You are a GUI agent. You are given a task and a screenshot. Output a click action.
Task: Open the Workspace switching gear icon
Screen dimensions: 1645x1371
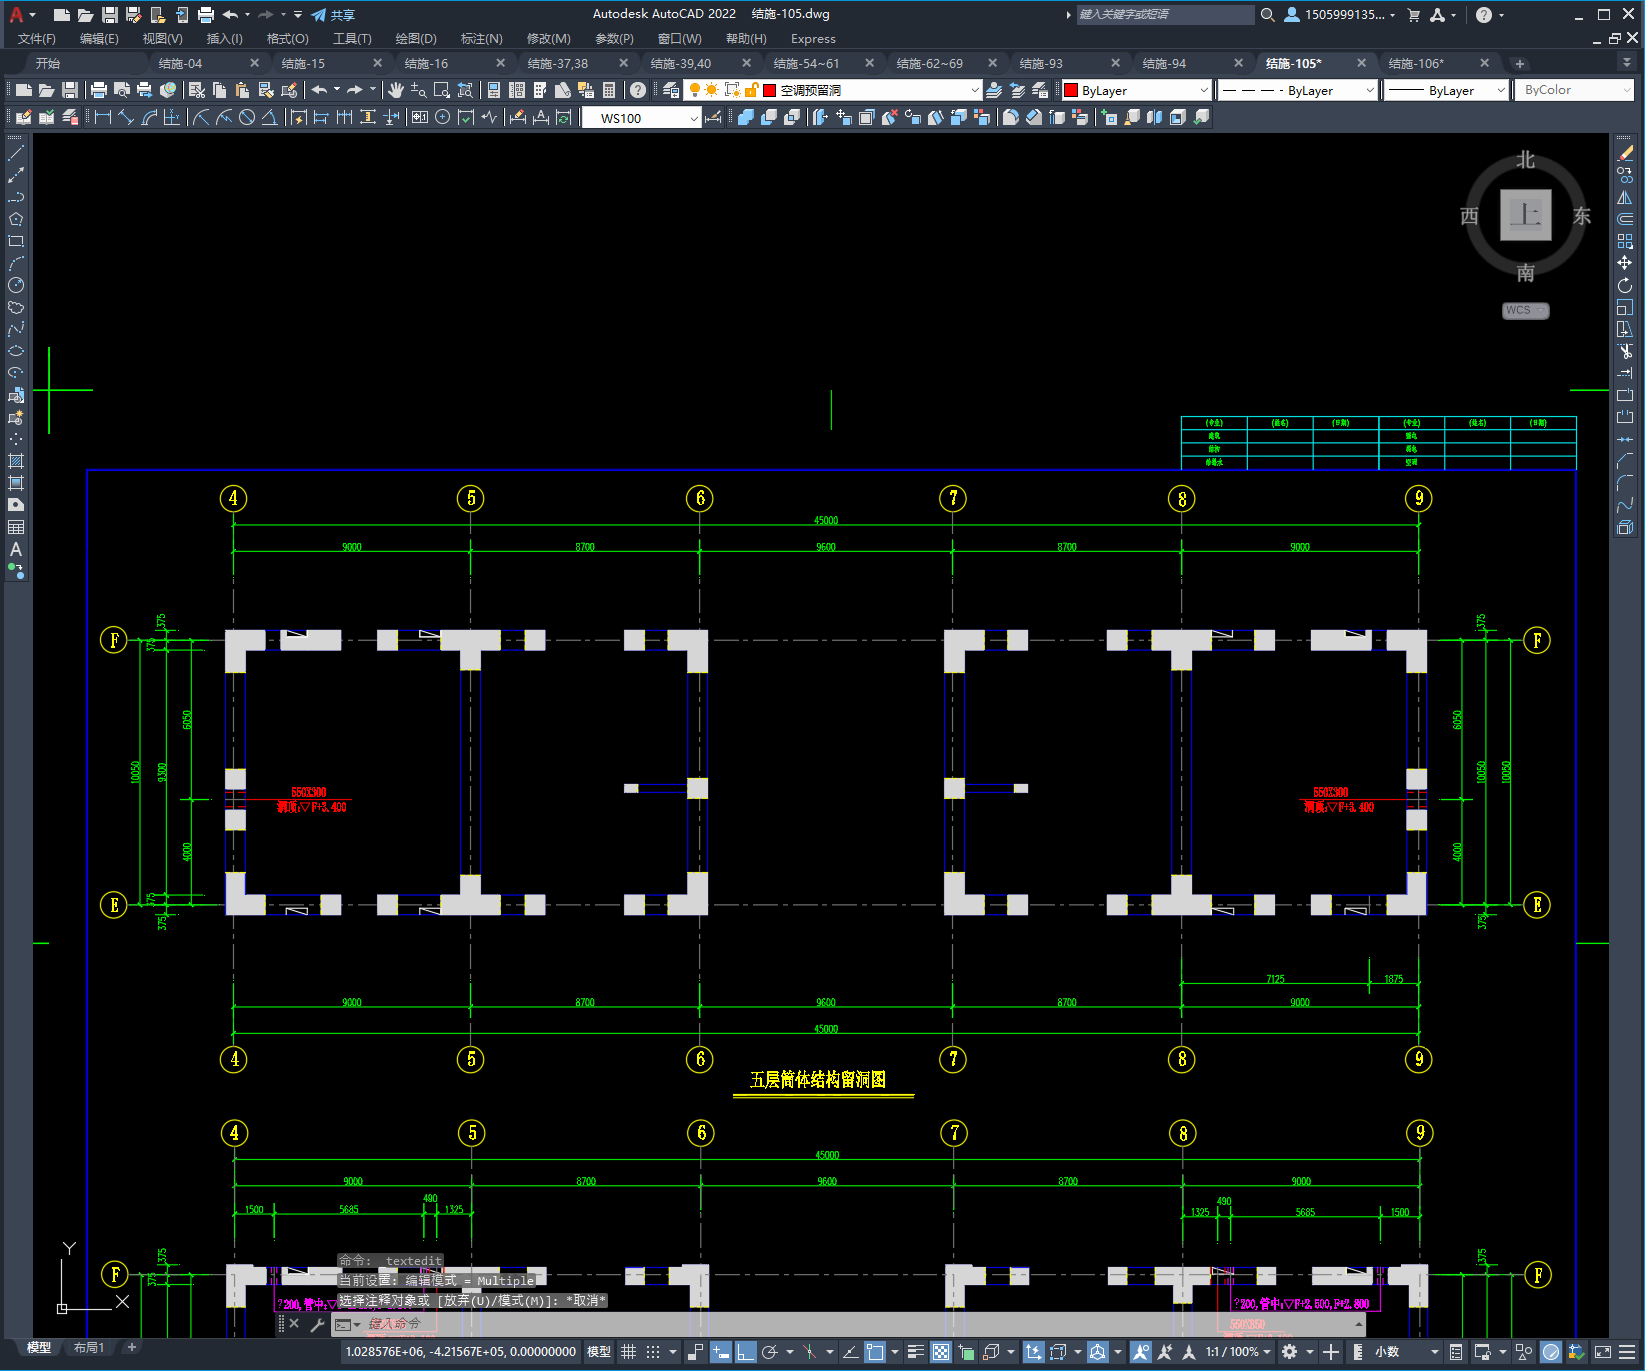coord(1290,1352)
